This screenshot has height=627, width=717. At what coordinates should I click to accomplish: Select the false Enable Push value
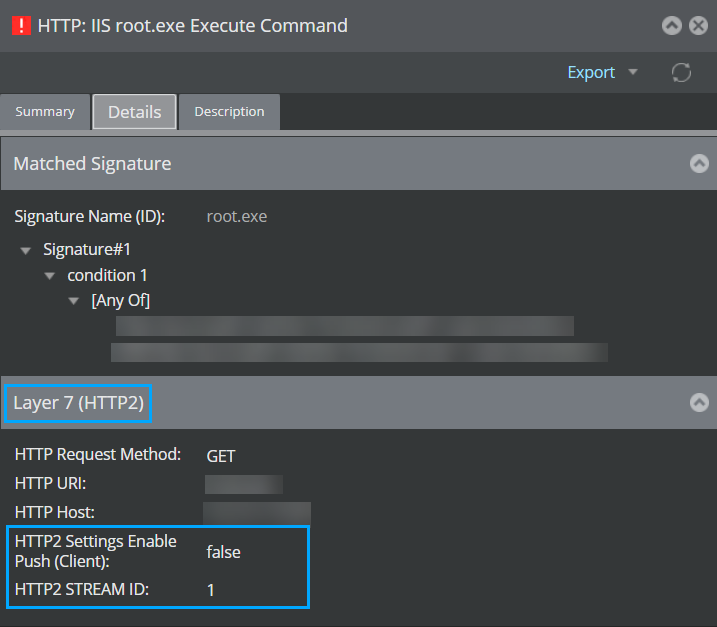223,552
